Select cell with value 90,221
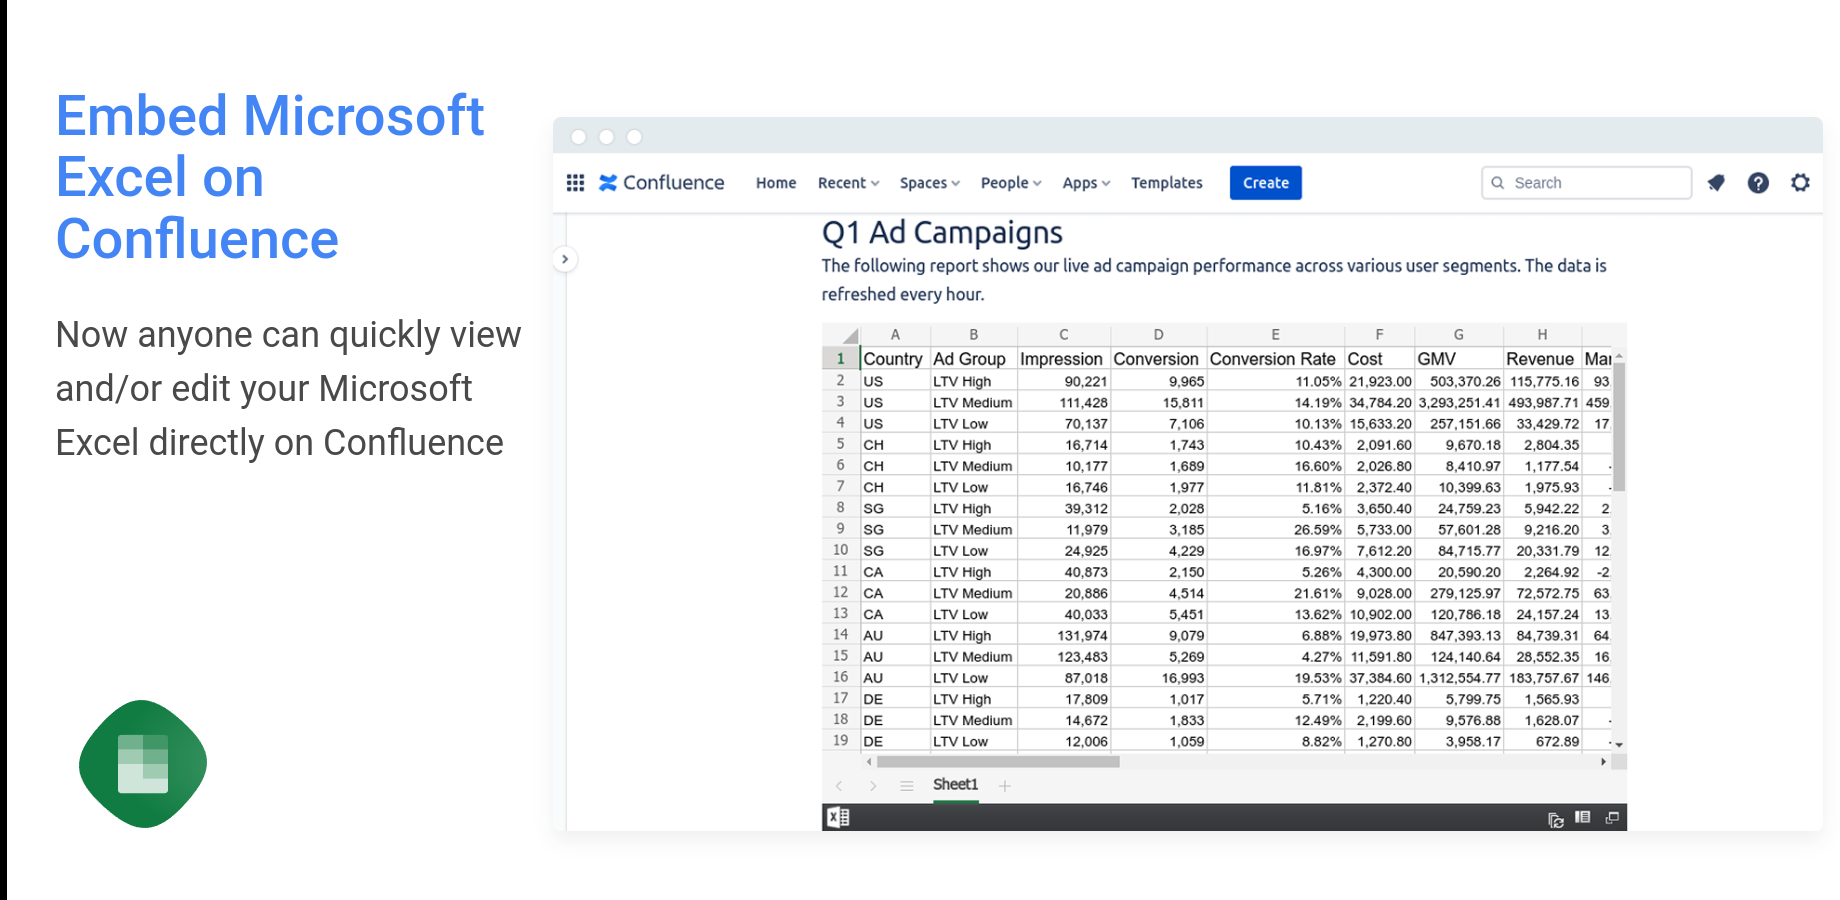The height and width of the screenshot is (900, 1840). point(1064,381)
